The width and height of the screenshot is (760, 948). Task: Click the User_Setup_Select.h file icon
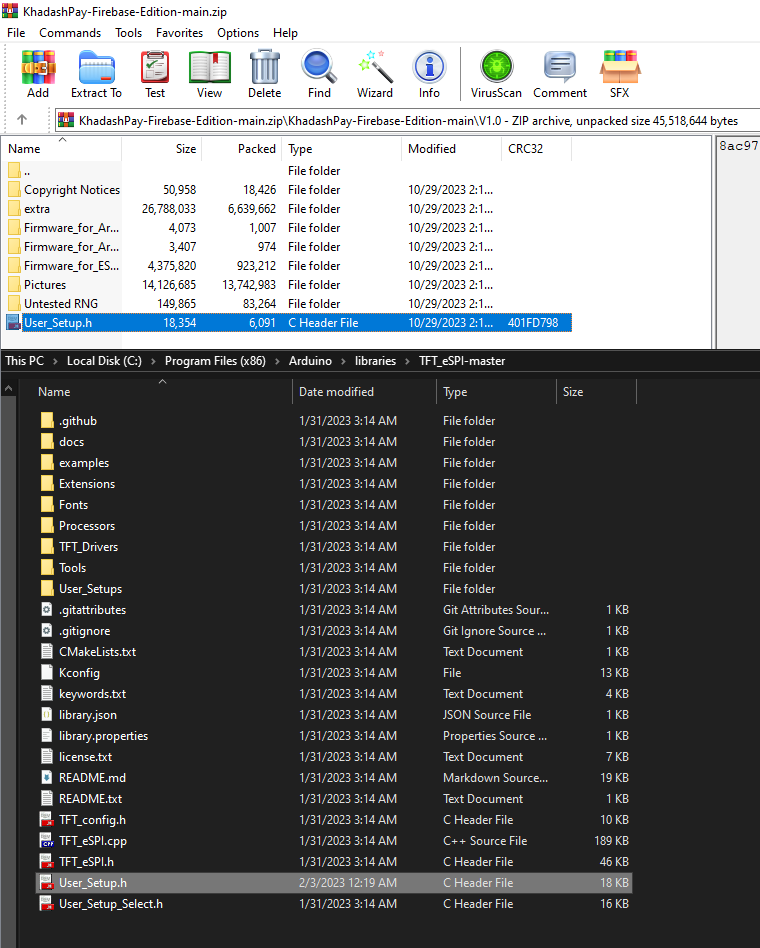[x=47, y=903]
